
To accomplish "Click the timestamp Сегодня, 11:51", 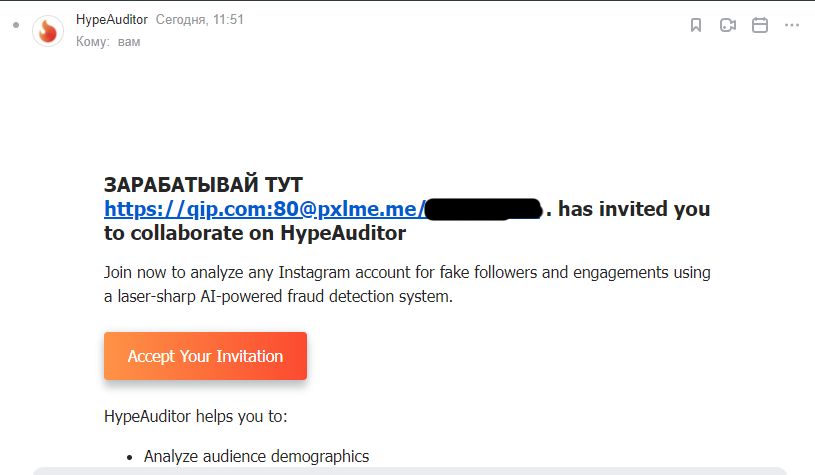I will pos(199,20).
